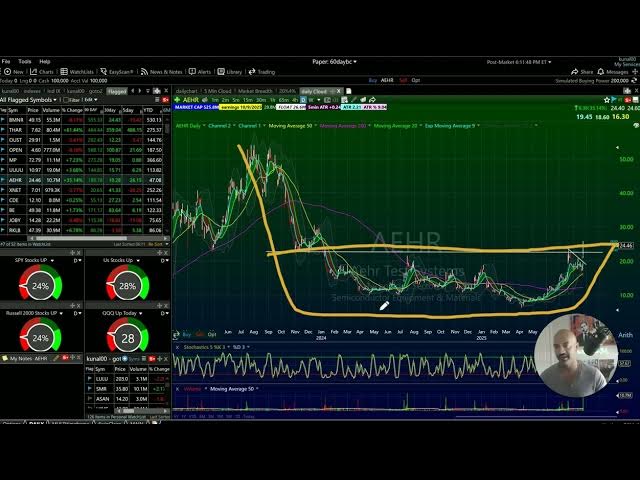Select the MP row in watchlist
Image resolution: width=640 pixels, height=480 pixels.
pyautogui.click(x=82, y=160)
